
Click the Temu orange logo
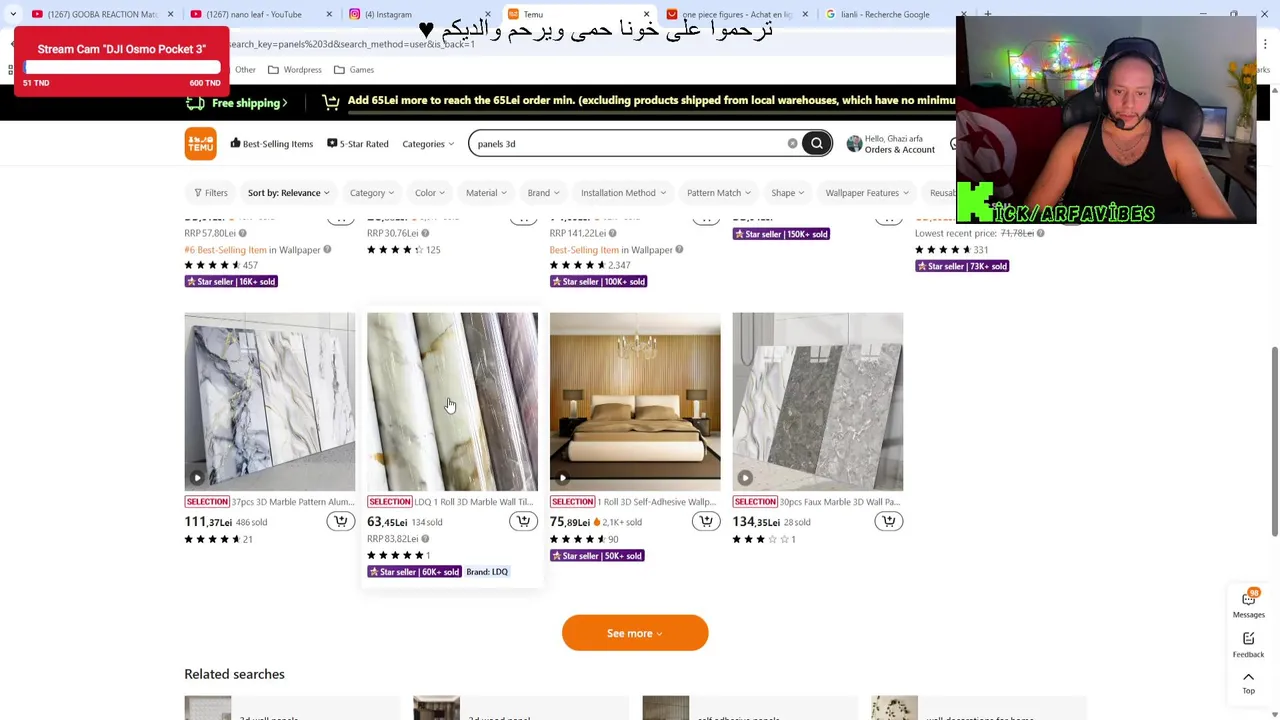pos(200,143)
